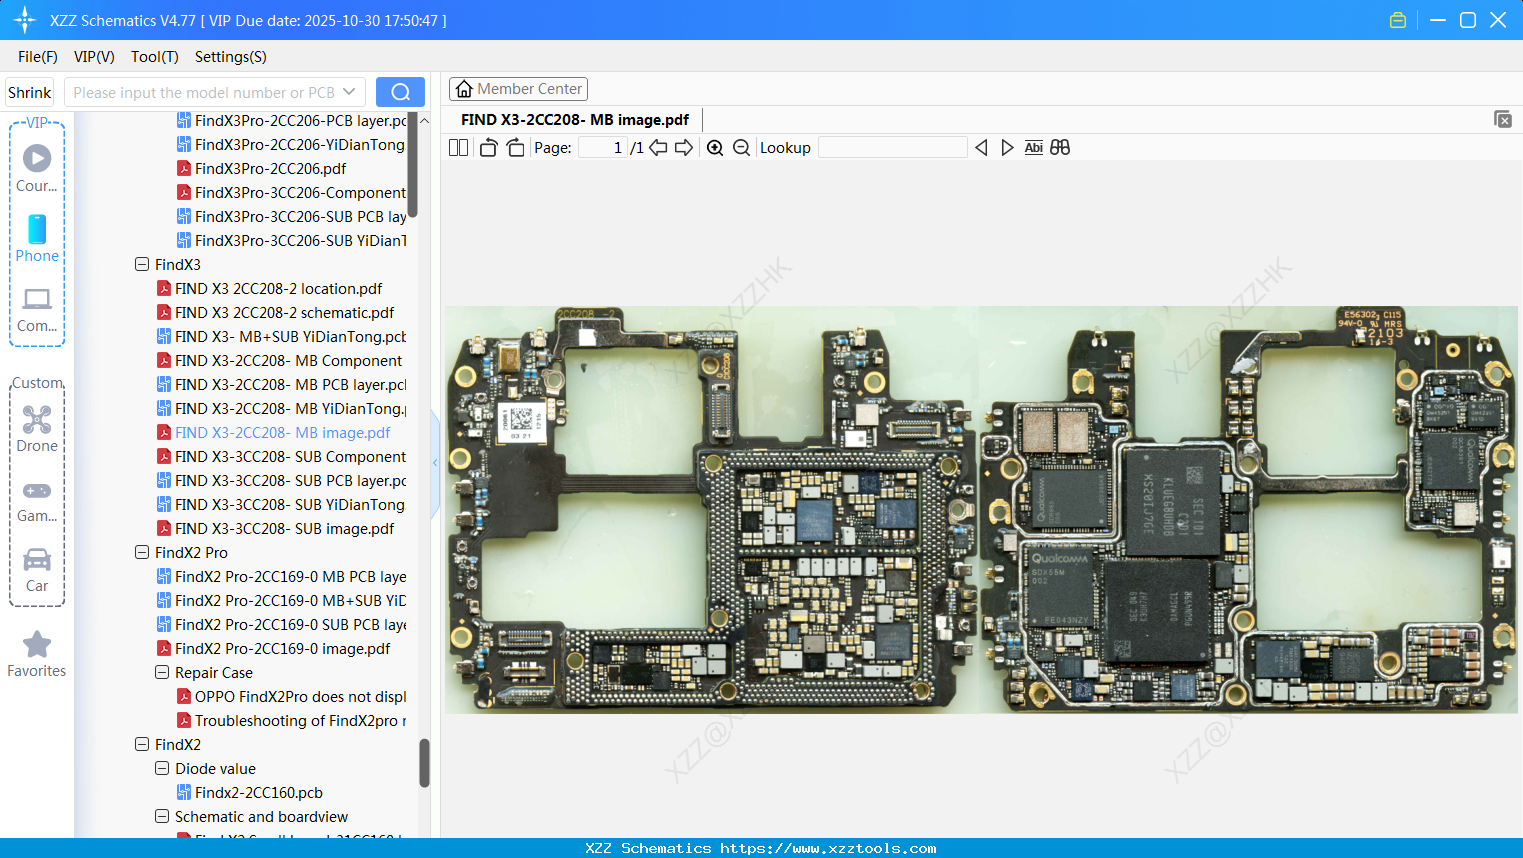Viewport: 1523px width, 858px height.
Task: Collapse Schematic and boardview folder
Action: coord(162,817)
